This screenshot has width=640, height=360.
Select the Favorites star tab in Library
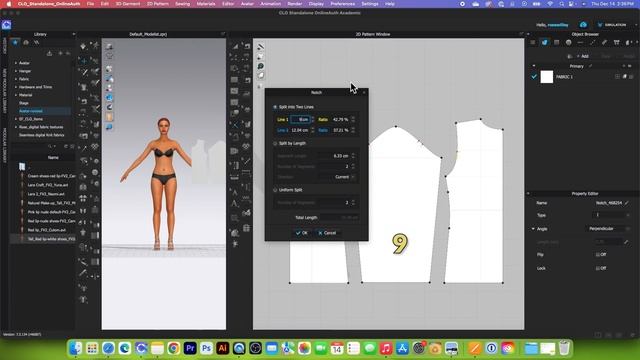[x=15, y=42]
